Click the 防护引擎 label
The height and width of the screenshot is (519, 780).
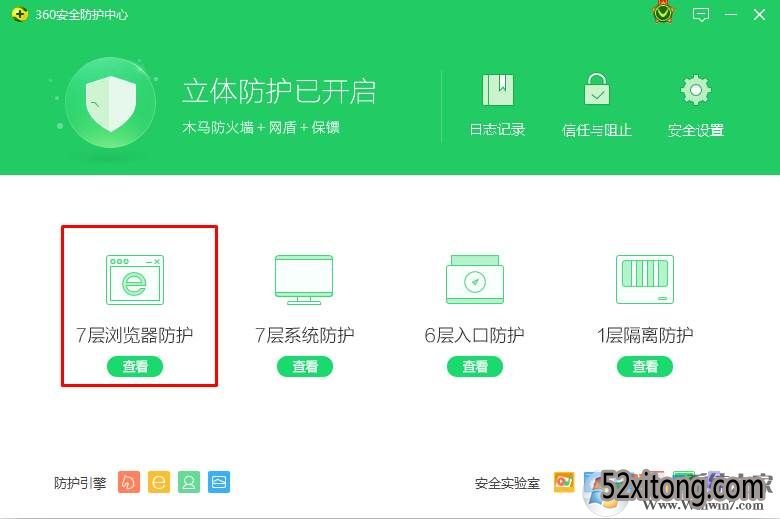click(80, 483)
